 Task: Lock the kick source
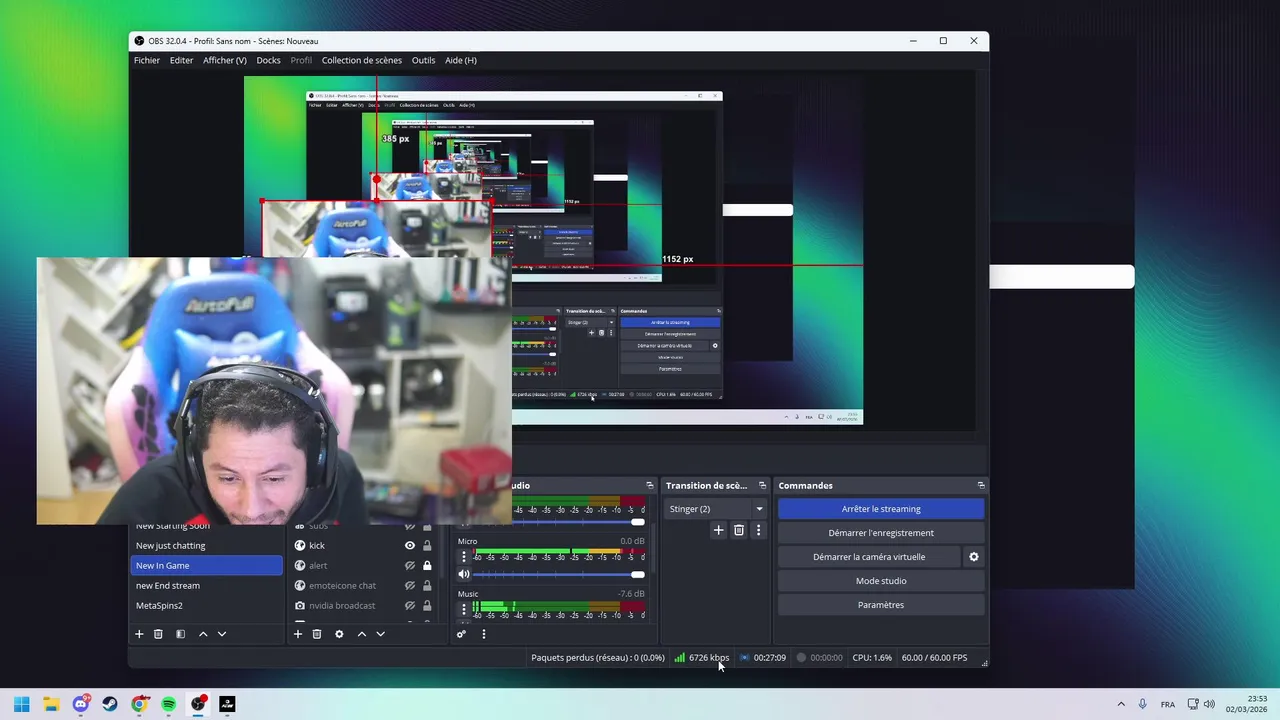pyautogui.click(x=427, y=545)
